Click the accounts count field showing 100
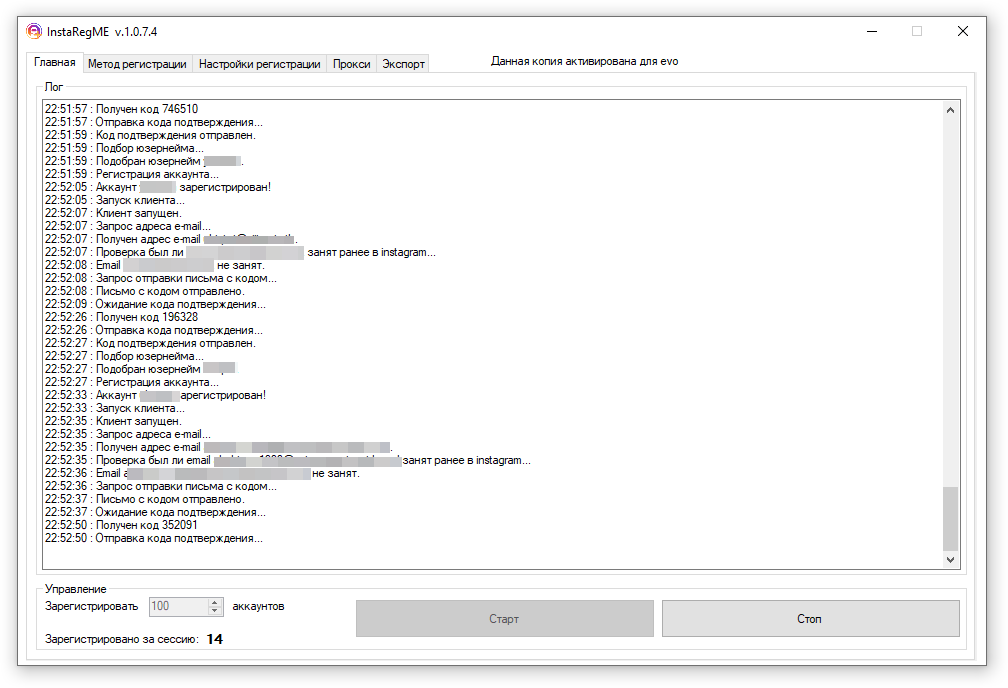 pyautogui.click(x=178, y=606)
